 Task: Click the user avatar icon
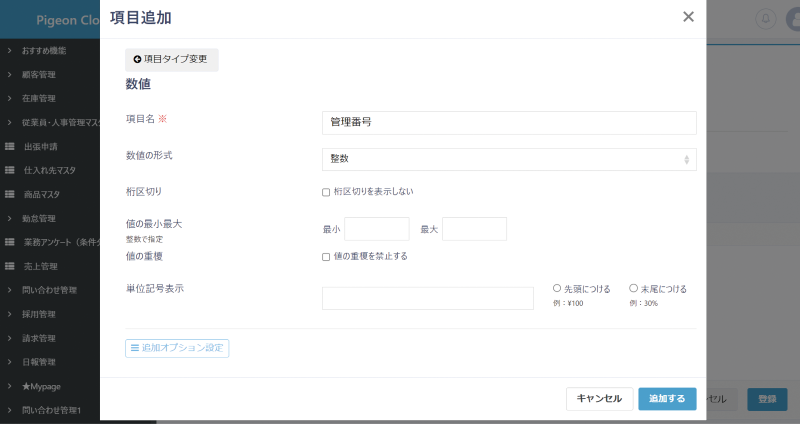(x=792, y=19)
